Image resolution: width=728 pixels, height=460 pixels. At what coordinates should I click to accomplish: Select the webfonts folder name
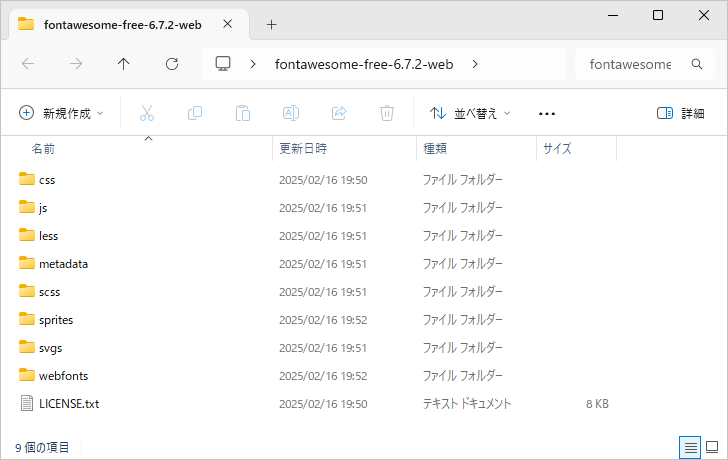point(64,376)
